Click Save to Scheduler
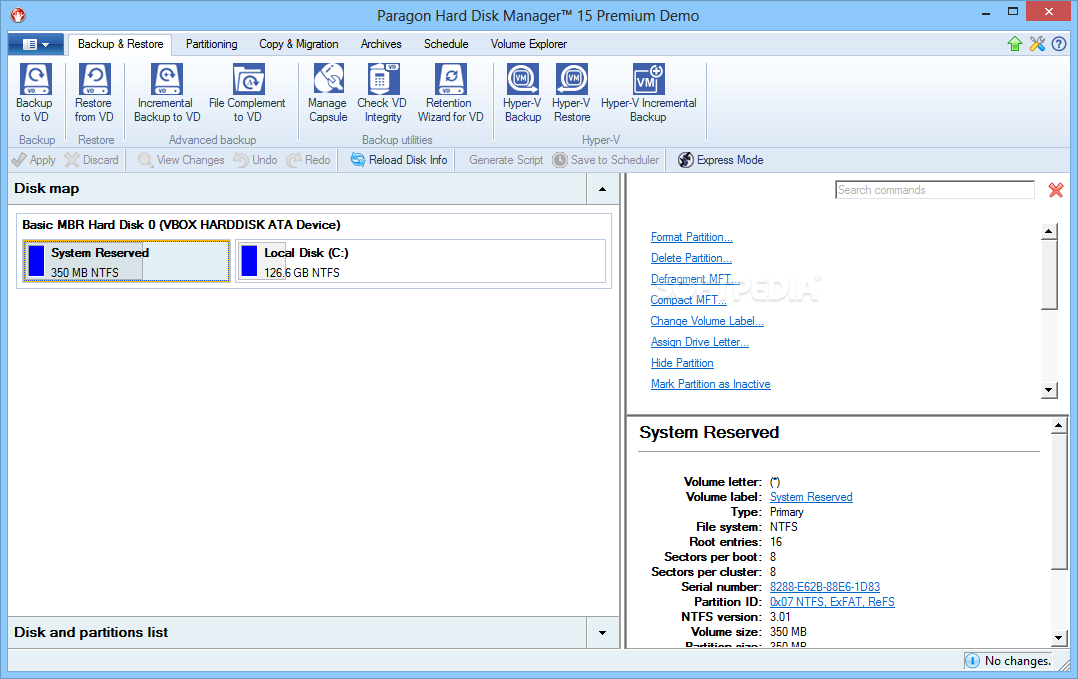This screenshot has width=1078, height=679. [606, 160]
